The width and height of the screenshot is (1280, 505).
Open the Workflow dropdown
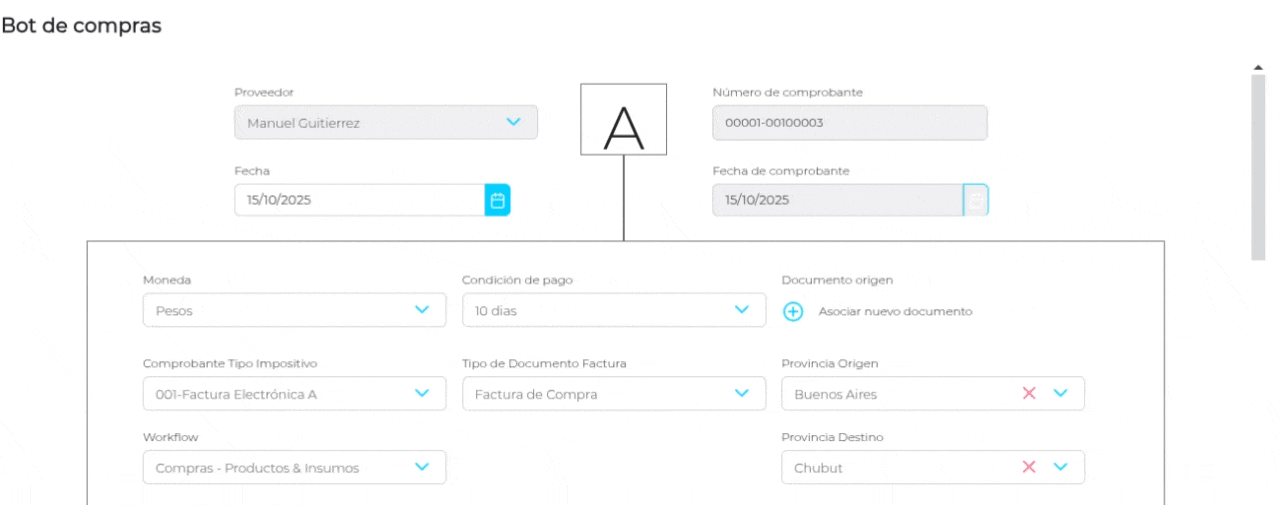click(x=422, y=467)
